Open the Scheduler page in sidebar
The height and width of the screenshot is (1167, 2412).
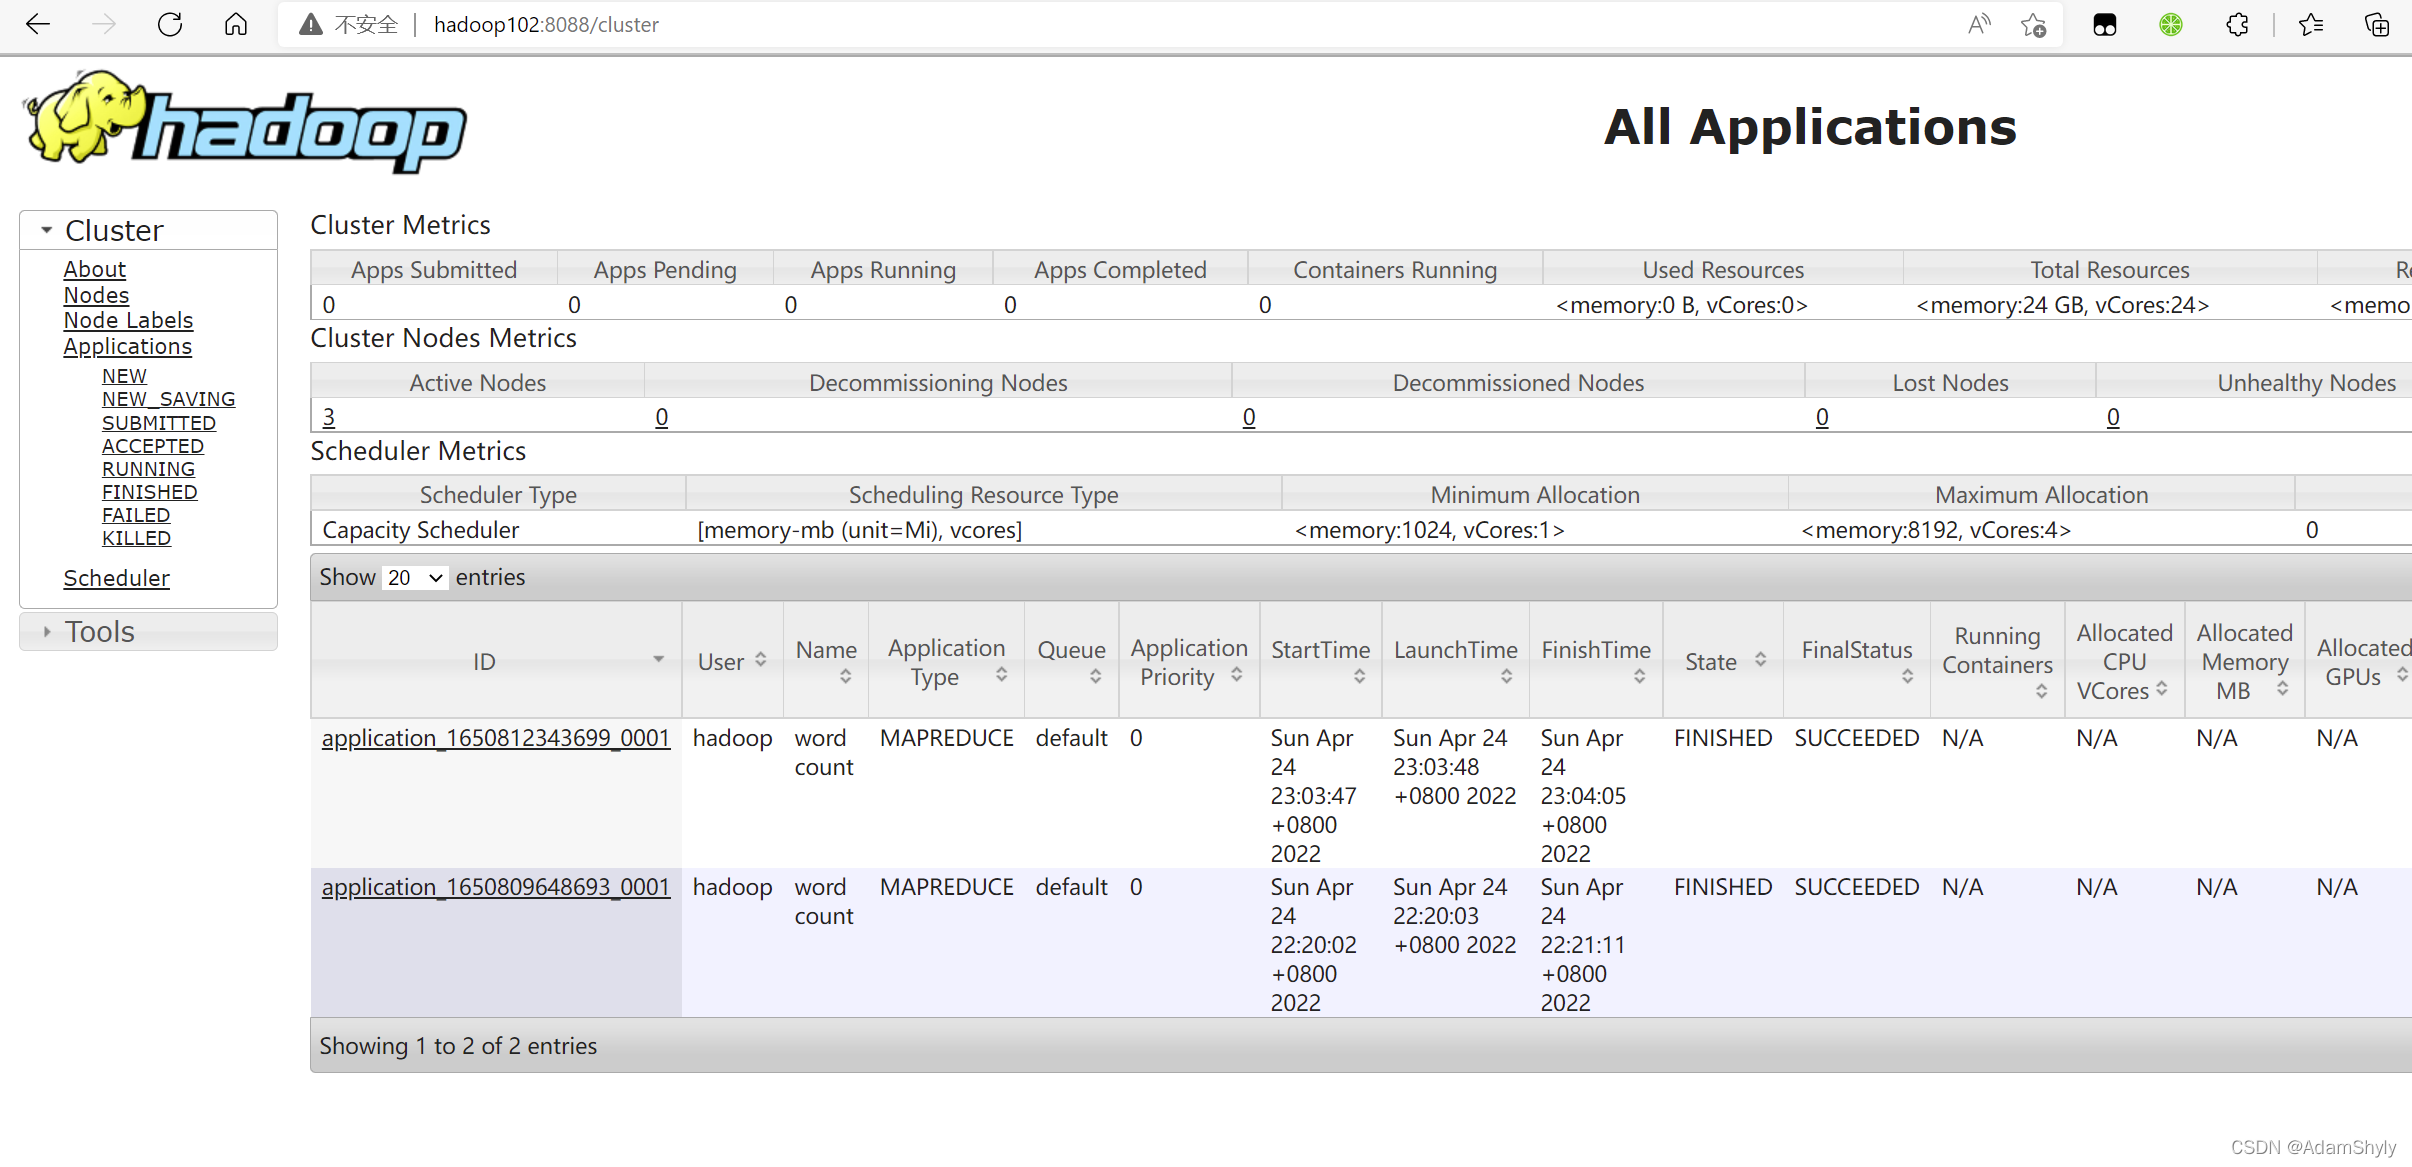click(x=116, y=578)
